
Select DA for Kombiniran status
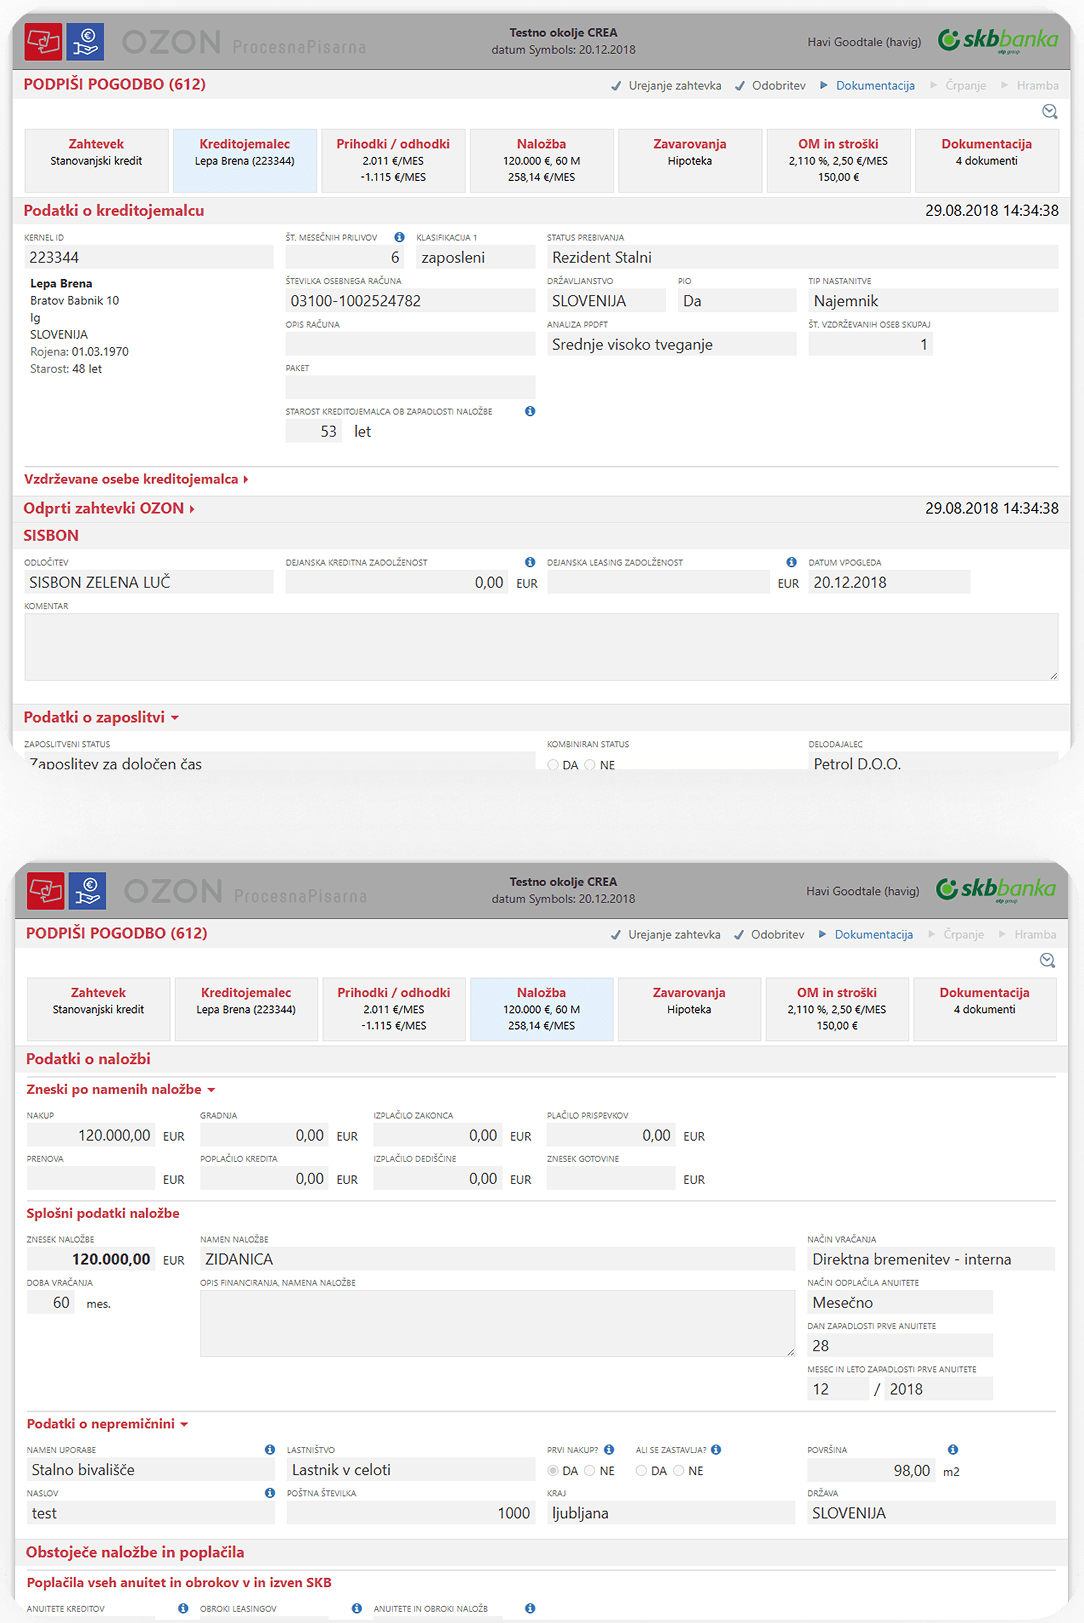pos(553,765)
